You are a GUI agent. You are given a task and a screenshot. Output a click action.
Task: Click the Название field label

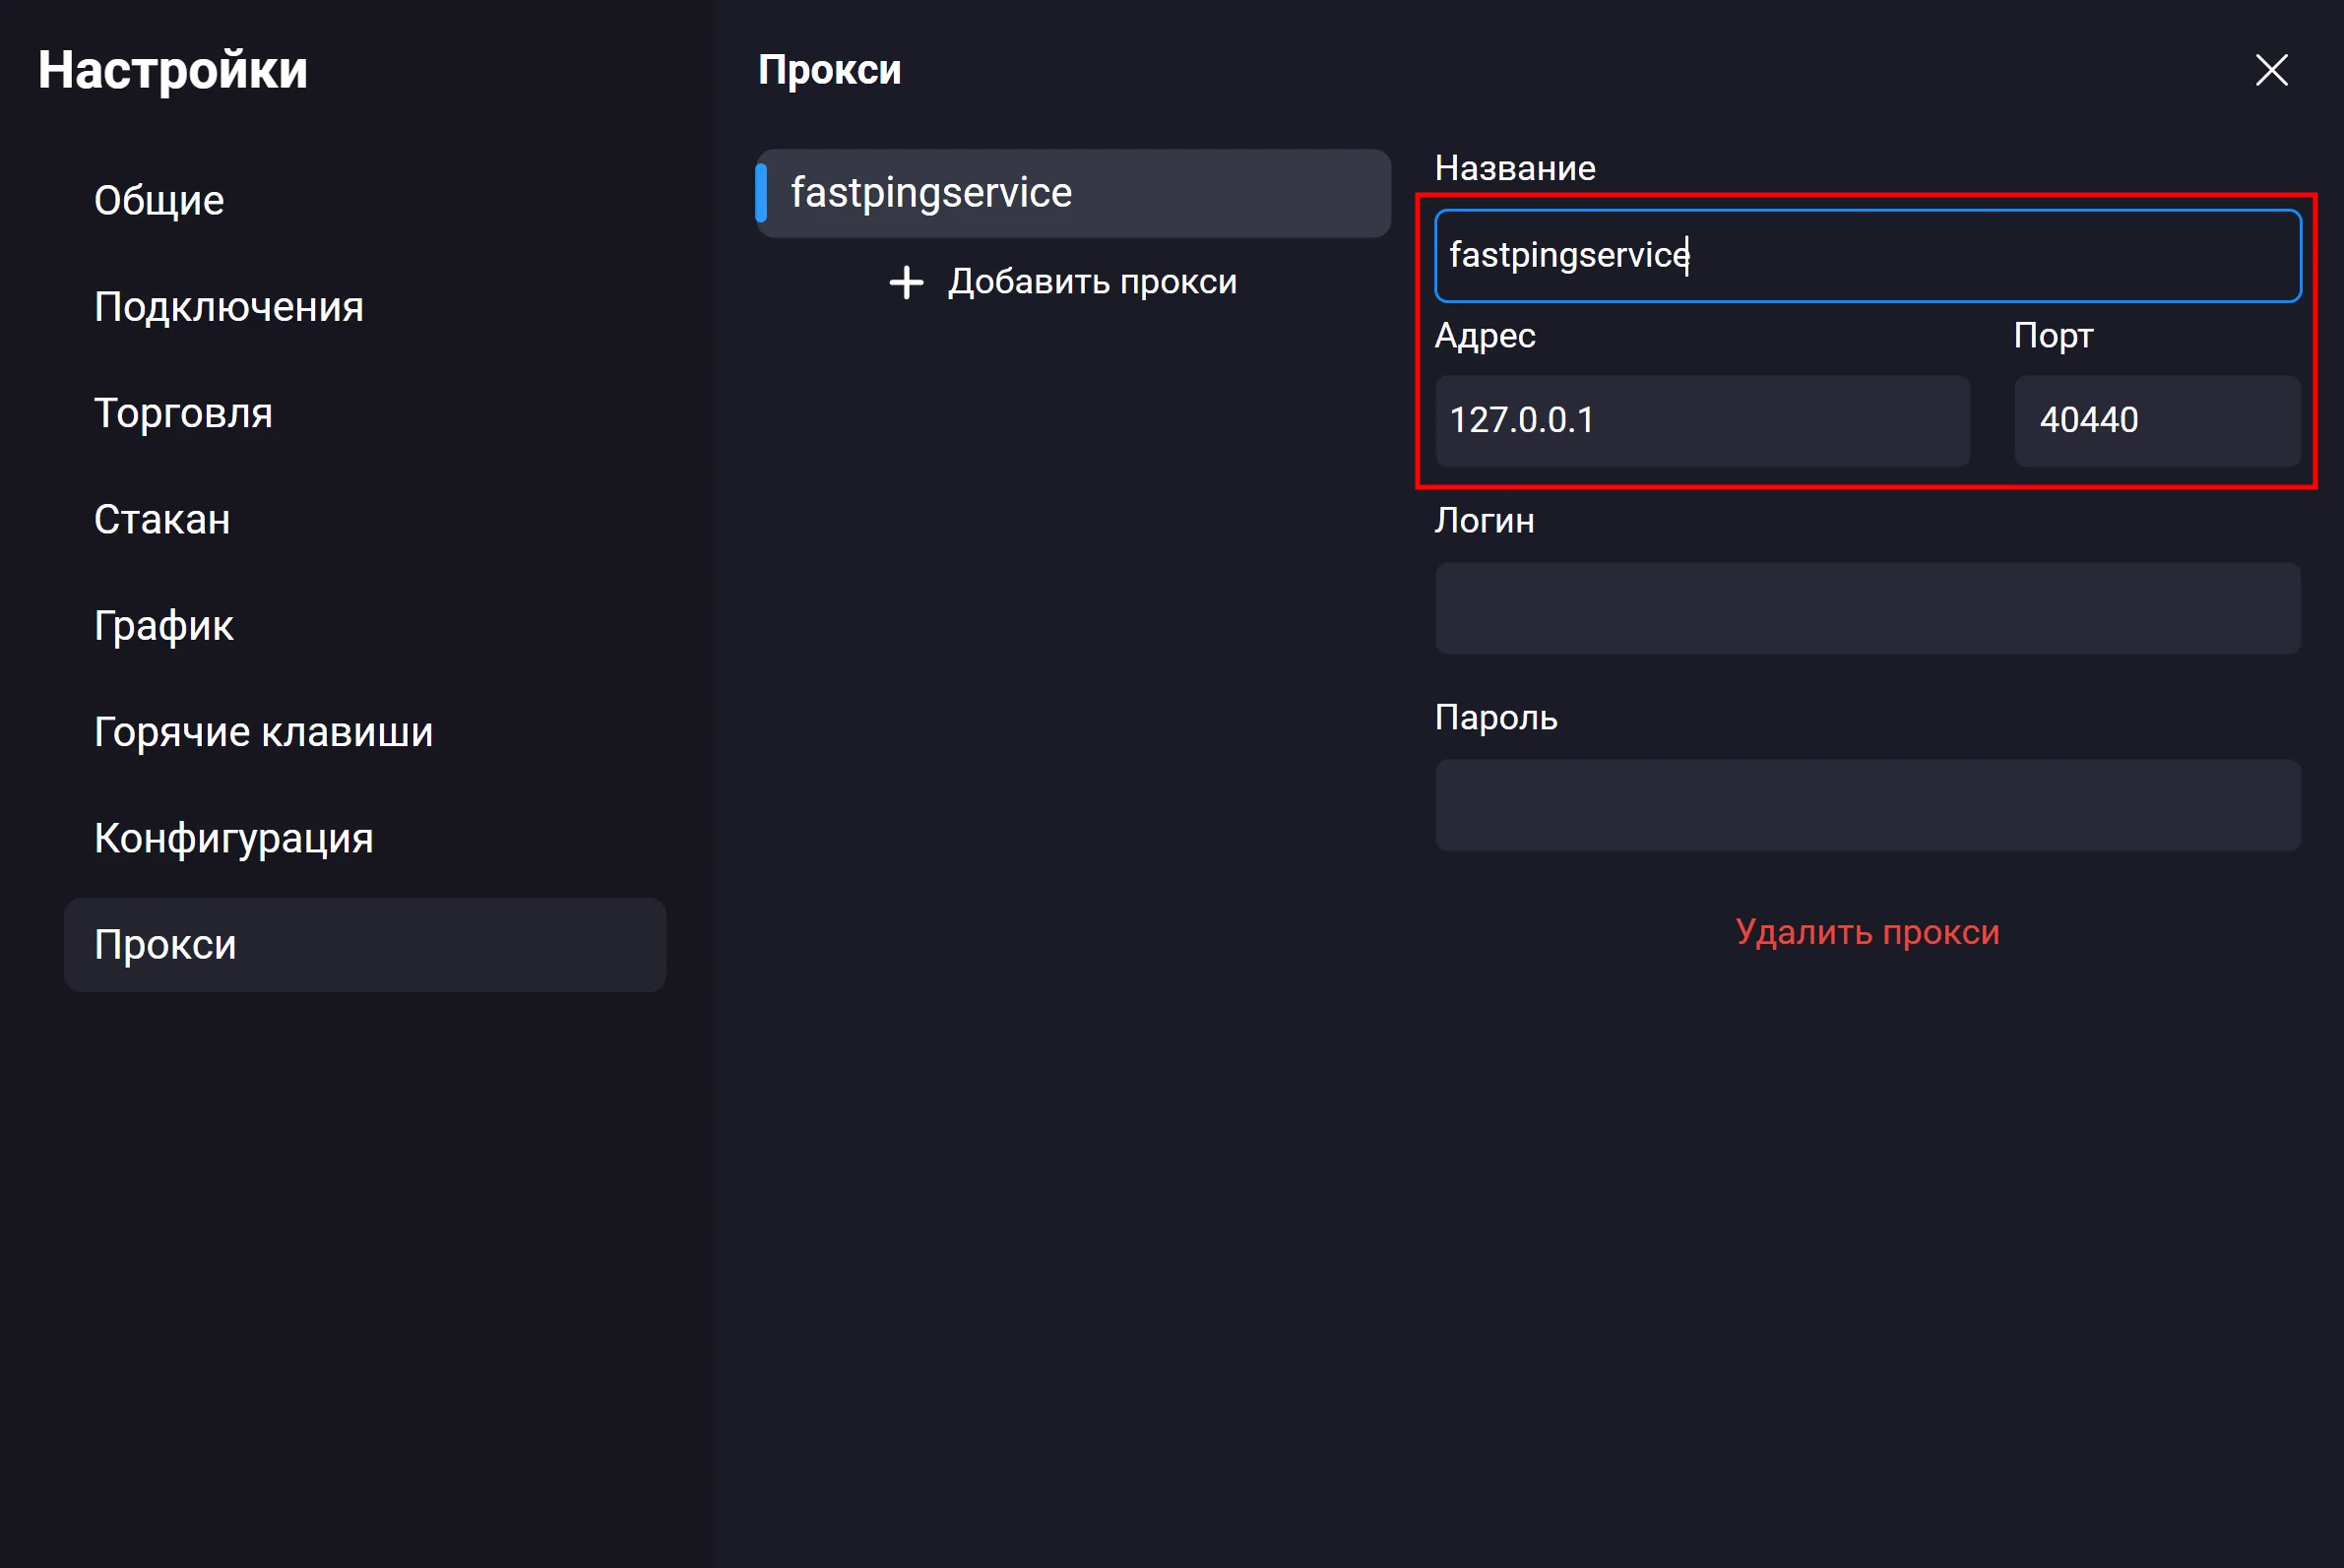(x=1514, y=168)
